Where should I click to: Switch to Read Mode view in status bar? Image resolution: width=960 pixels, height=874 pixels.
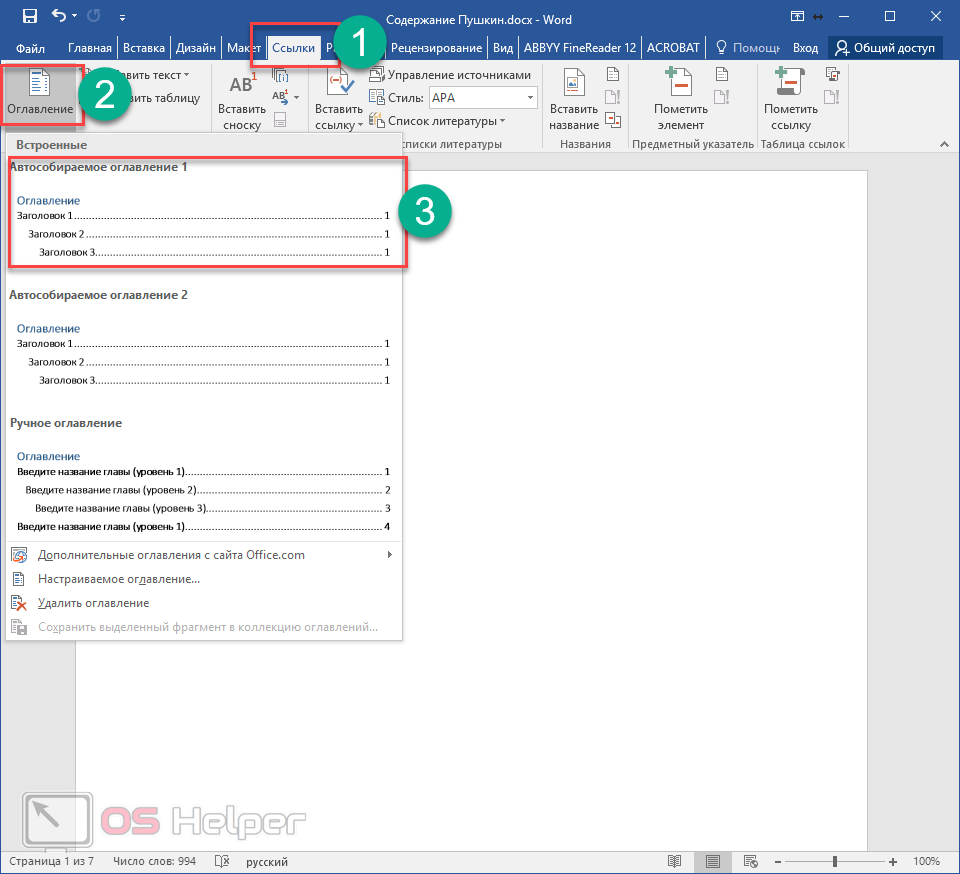pyautogui.click(x=675, y=861)
